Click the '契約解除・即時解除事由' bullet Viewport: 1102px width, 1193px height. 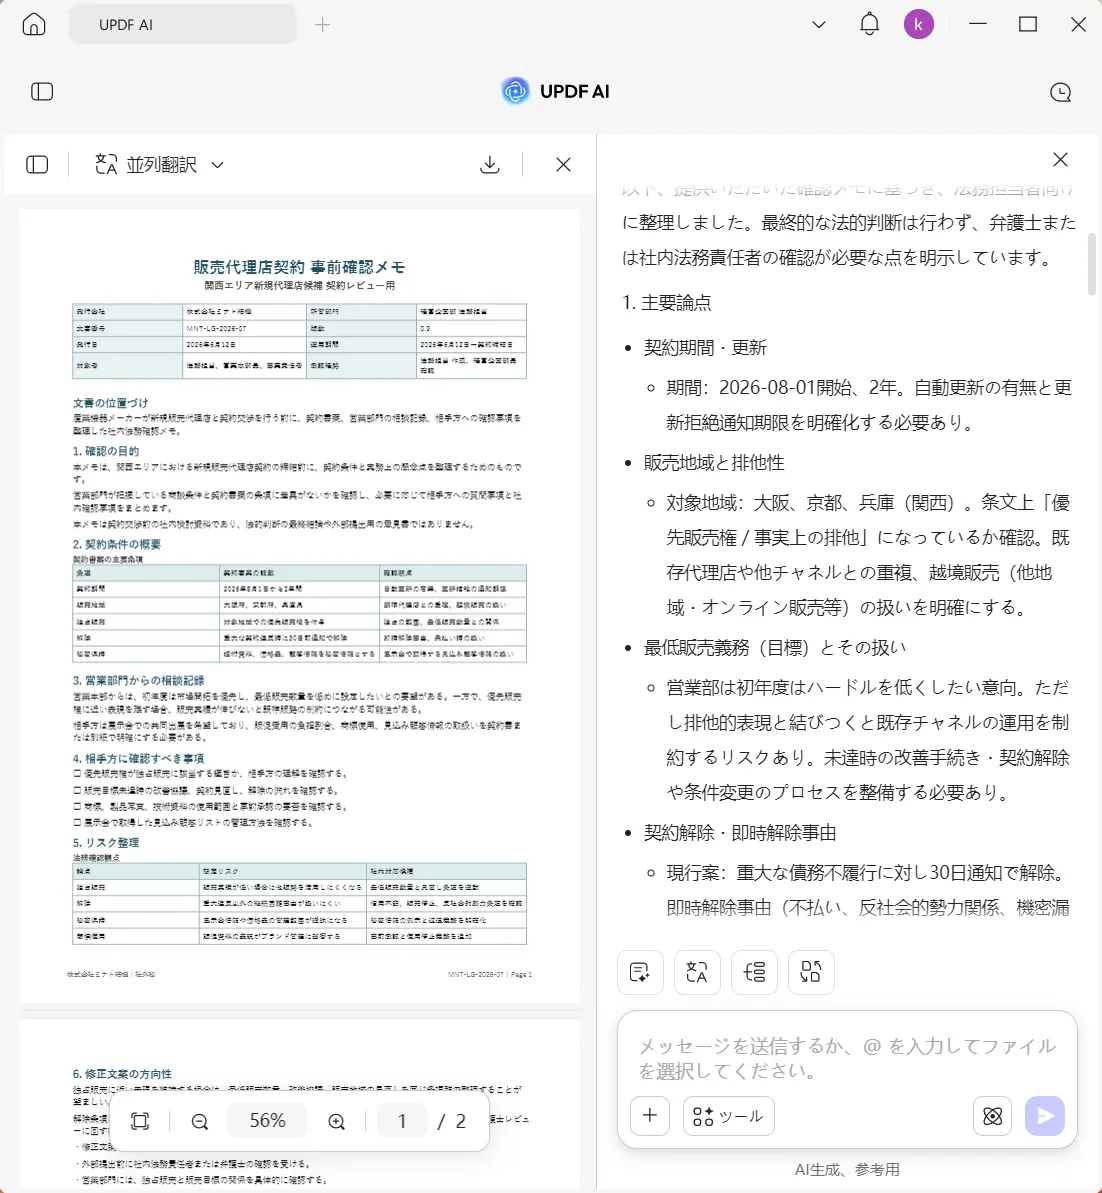coord(740,832)
